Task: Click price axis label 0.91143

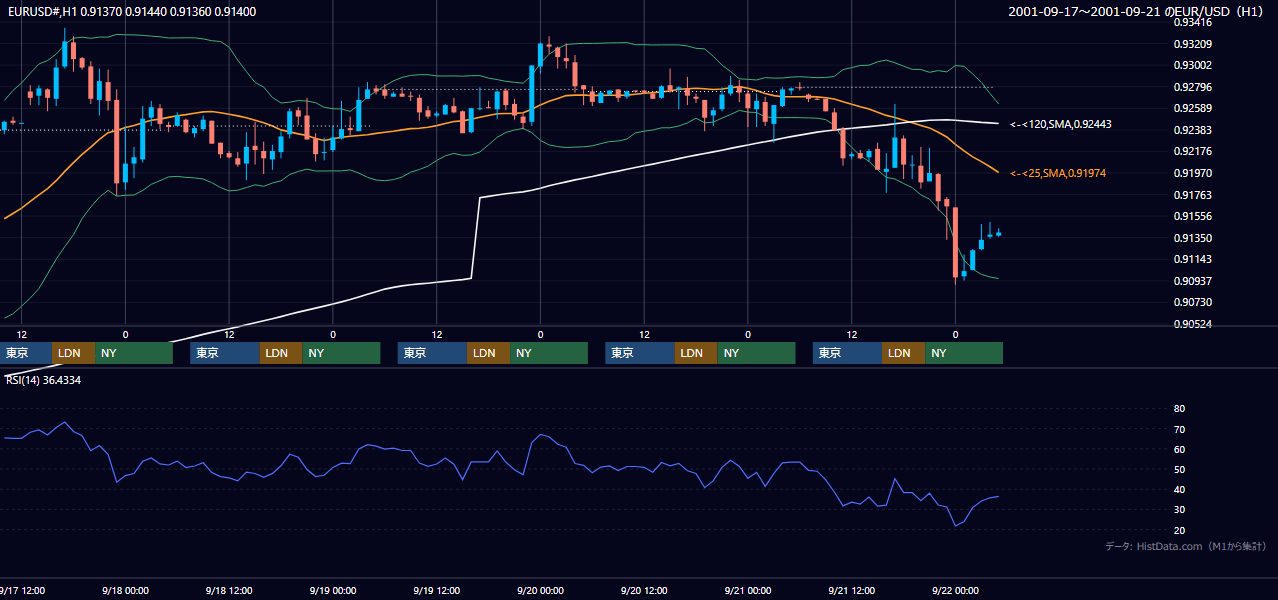Action: point(1192,259)
